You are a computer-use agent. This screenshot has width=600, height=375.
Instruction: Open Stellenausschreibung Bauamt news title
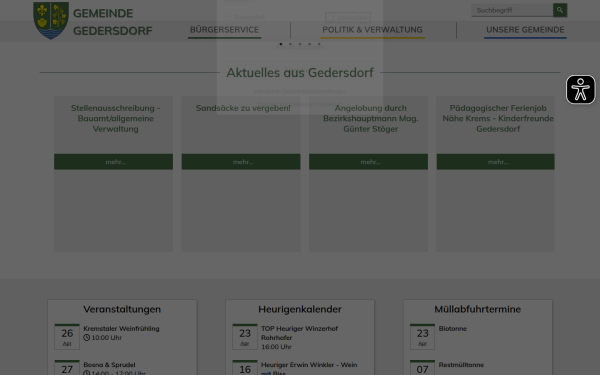coord(116,118)
